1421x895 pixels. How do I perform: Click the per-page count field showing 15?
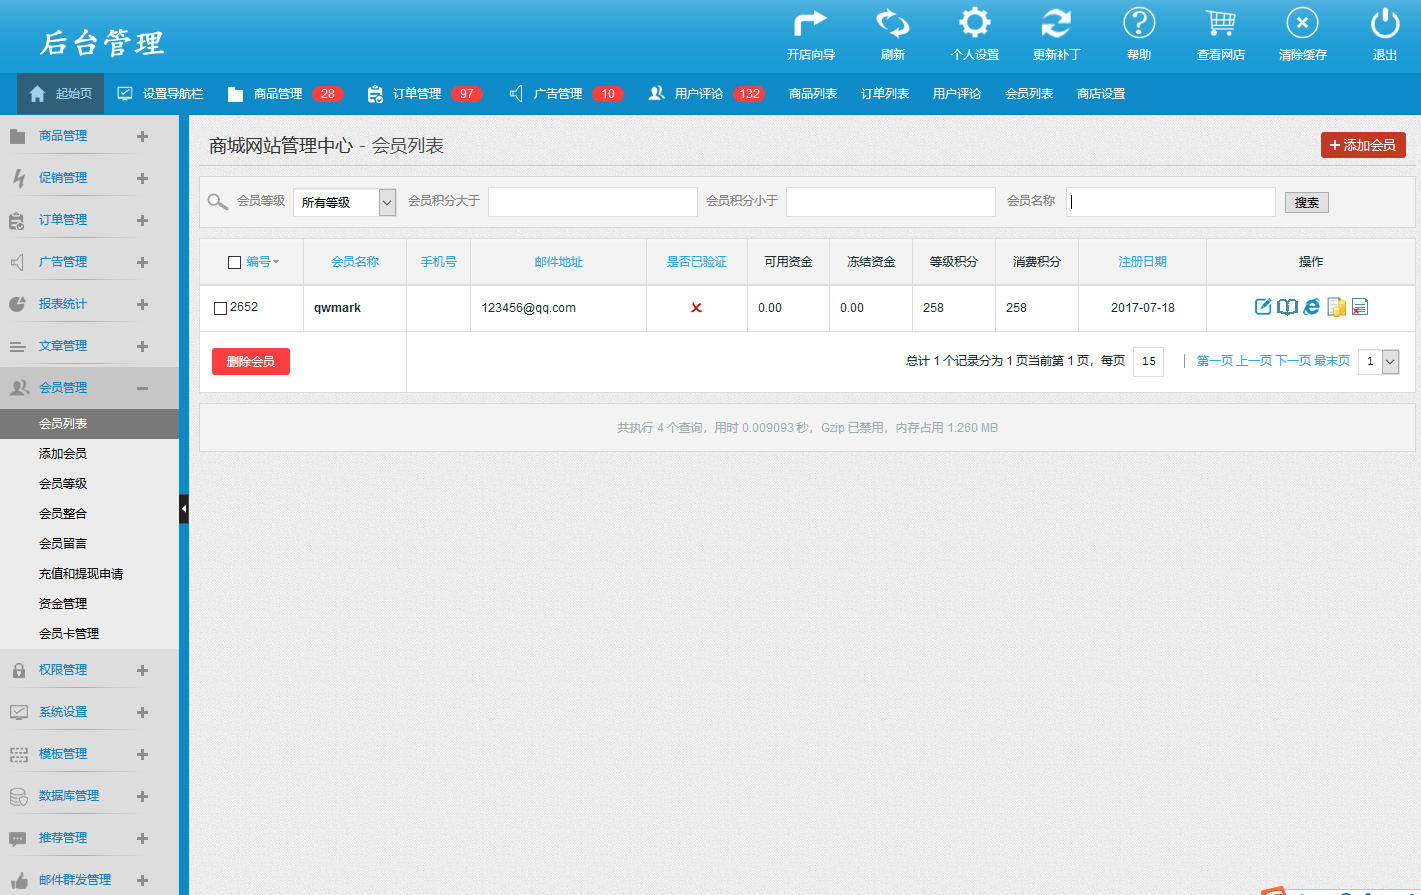(x=1149, y=361)
